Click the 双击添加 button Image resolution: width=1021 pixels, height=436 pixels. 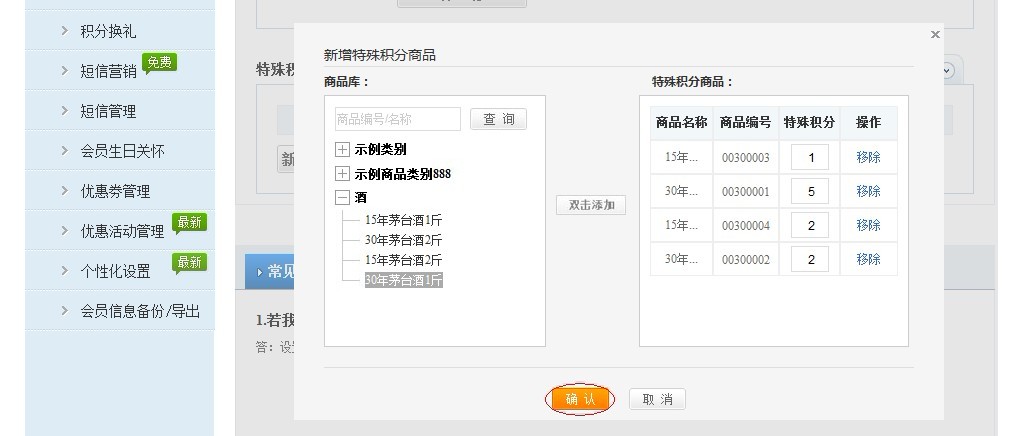[590, 205]
